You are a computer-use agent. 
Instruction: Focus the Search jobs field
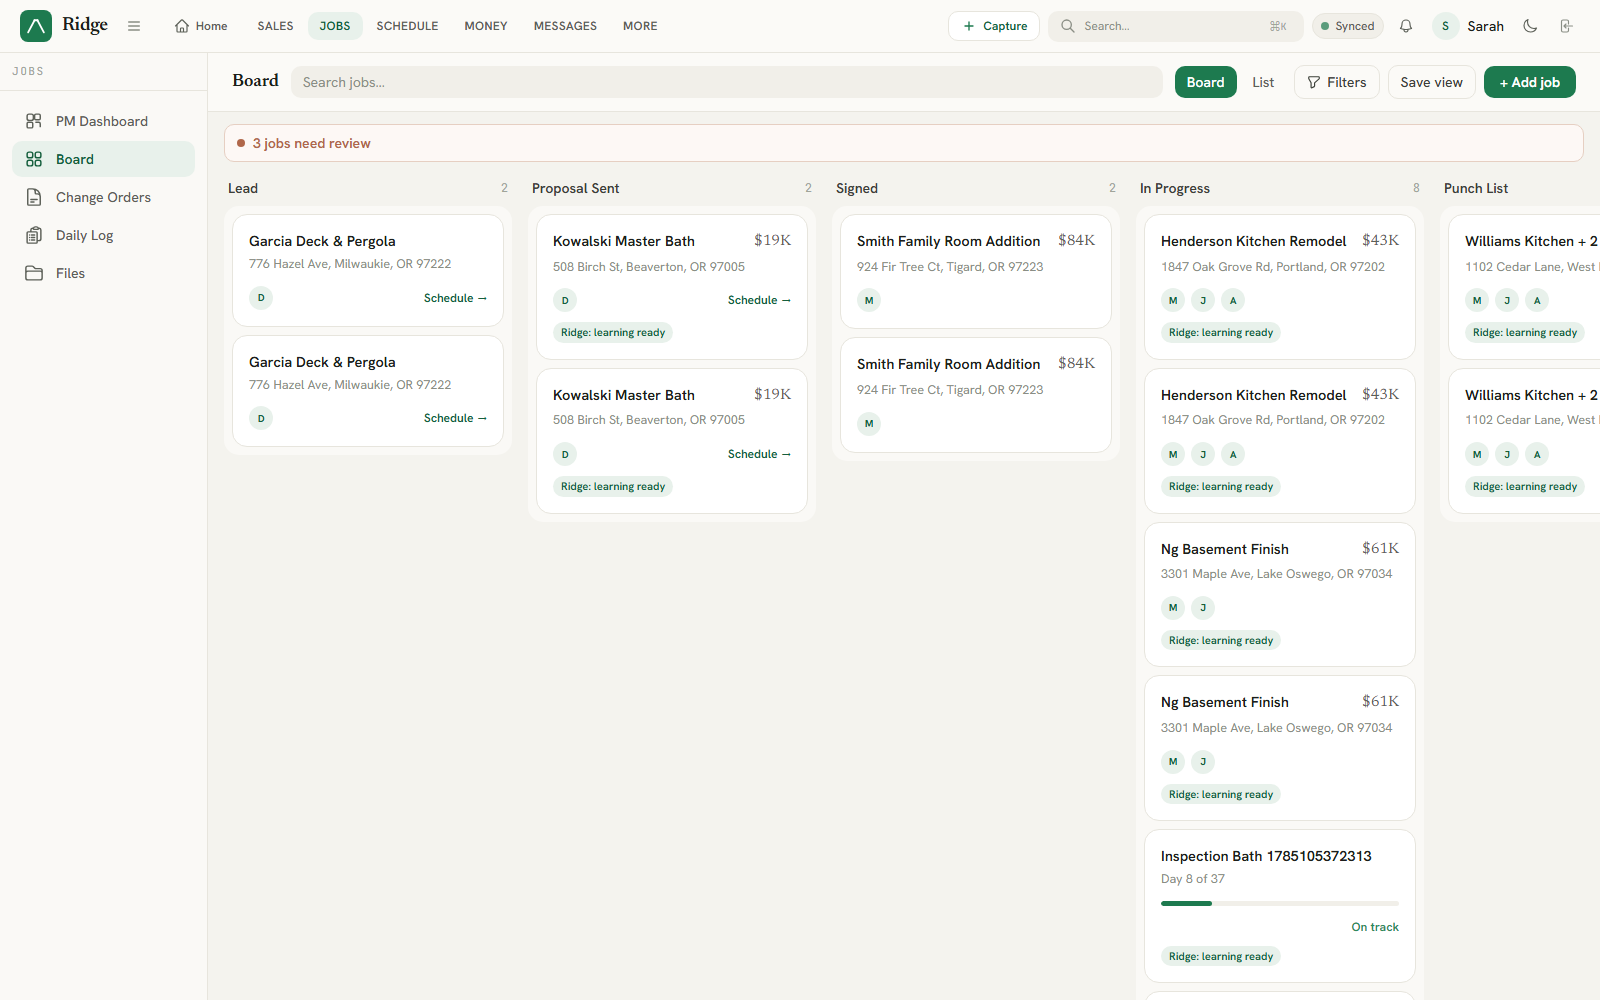pyautogui.click(x=726, y=82)
